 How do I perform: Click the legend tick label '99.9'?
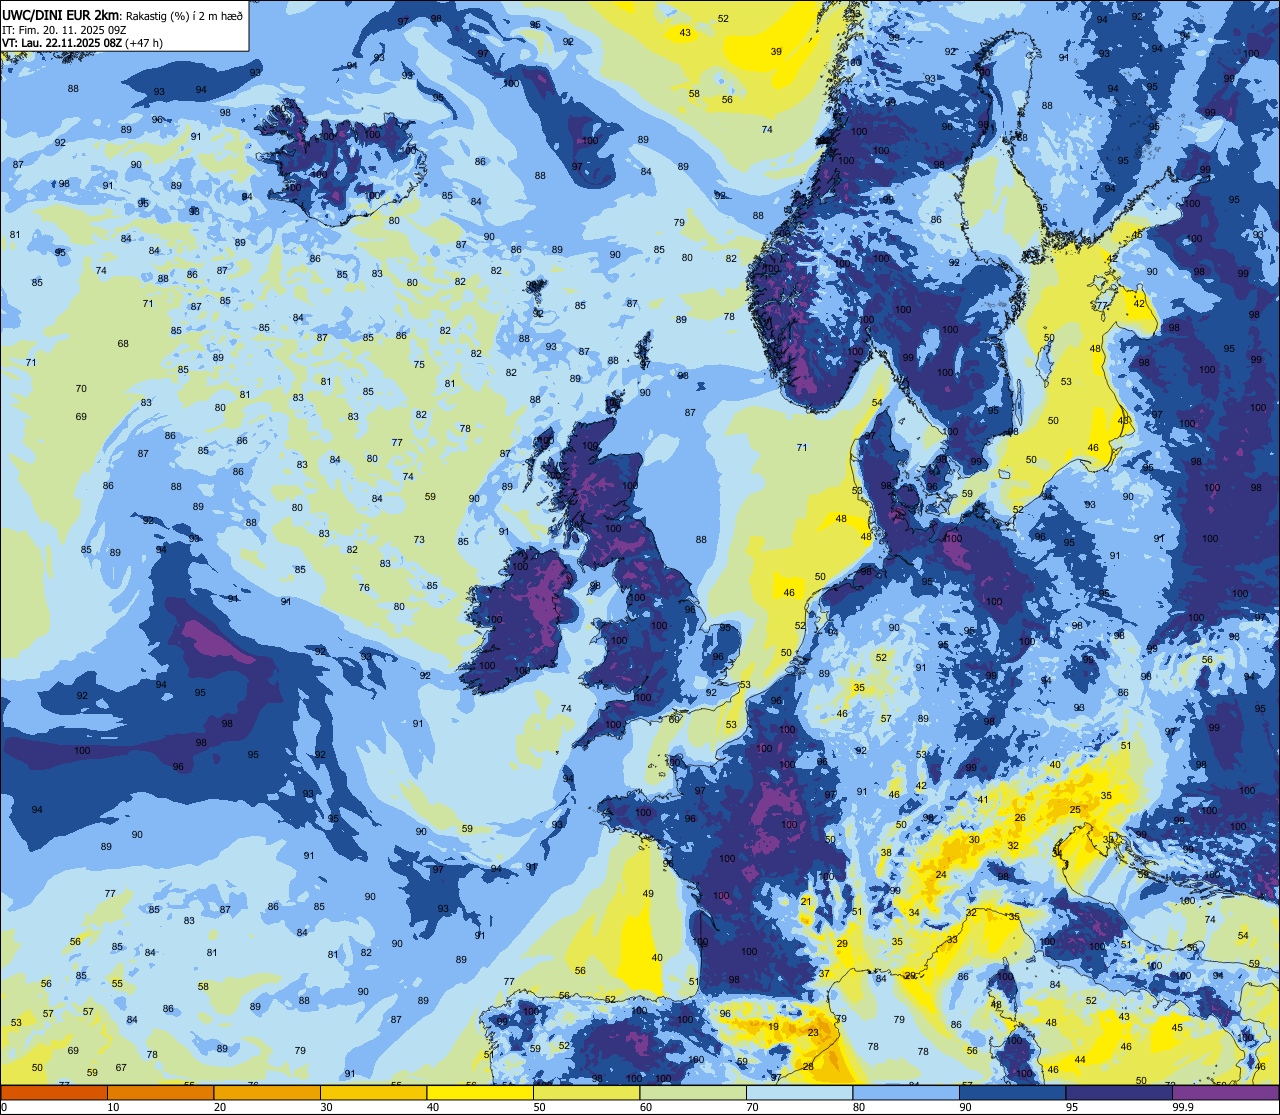(x=1184, y=1107)
